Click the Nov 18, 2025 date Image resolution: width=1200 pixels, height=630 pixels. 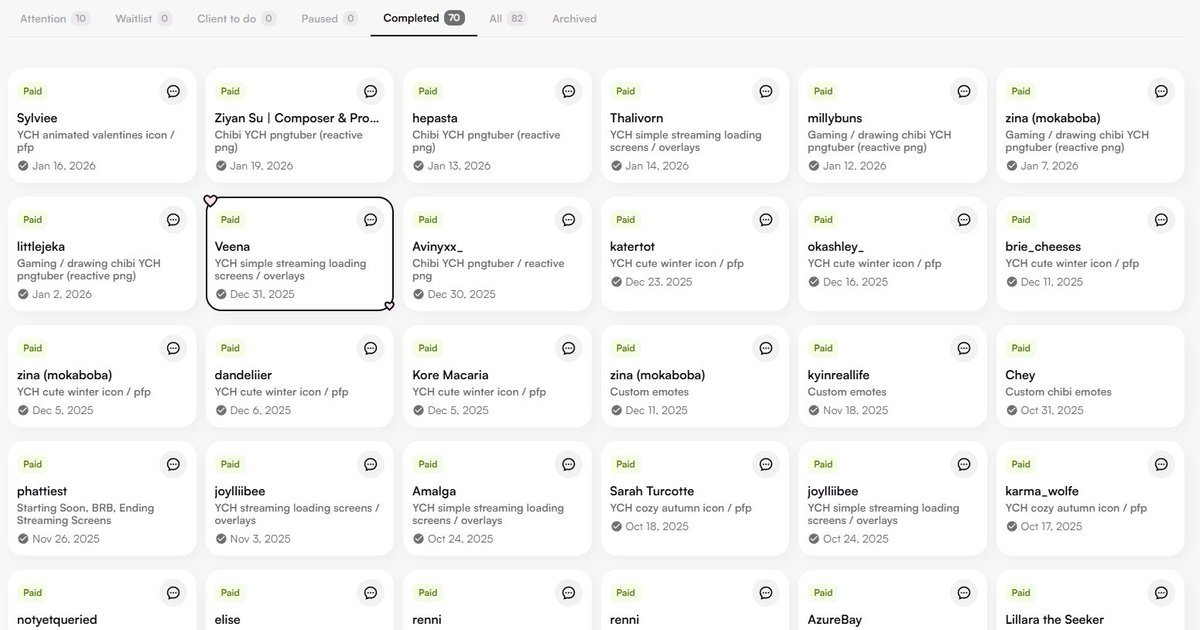tap(857, 410)
